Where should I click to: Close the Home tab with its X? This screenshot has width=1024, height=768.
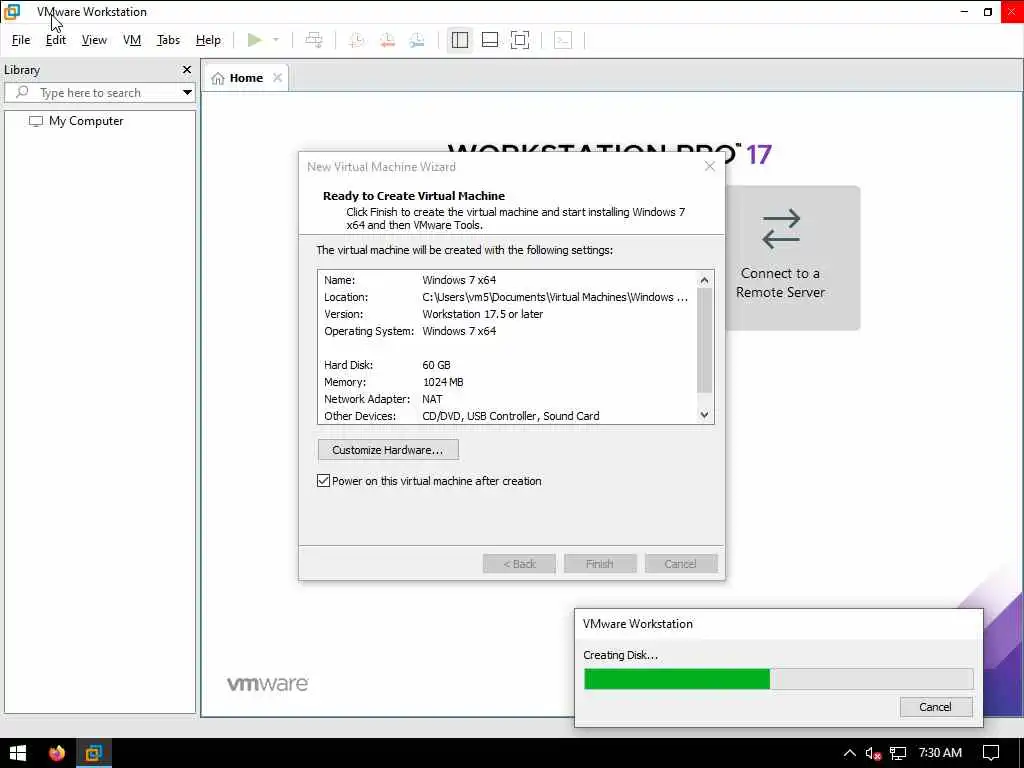coord(278,78)
